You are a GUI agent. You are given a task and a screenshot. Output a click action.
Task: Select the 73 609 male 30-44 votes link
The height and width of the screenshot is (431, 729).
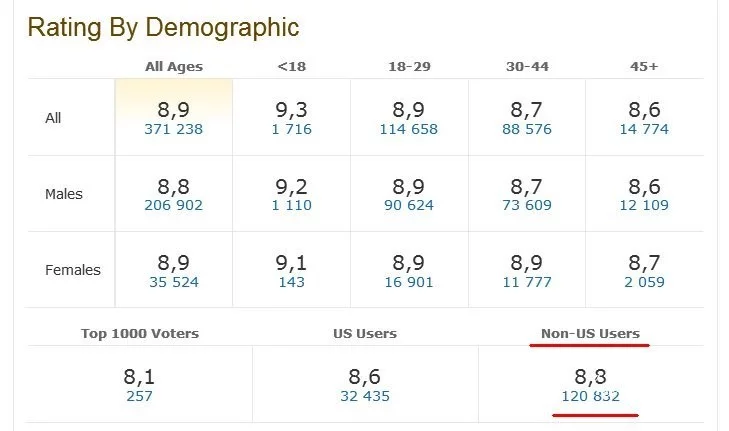coord(526,205)
